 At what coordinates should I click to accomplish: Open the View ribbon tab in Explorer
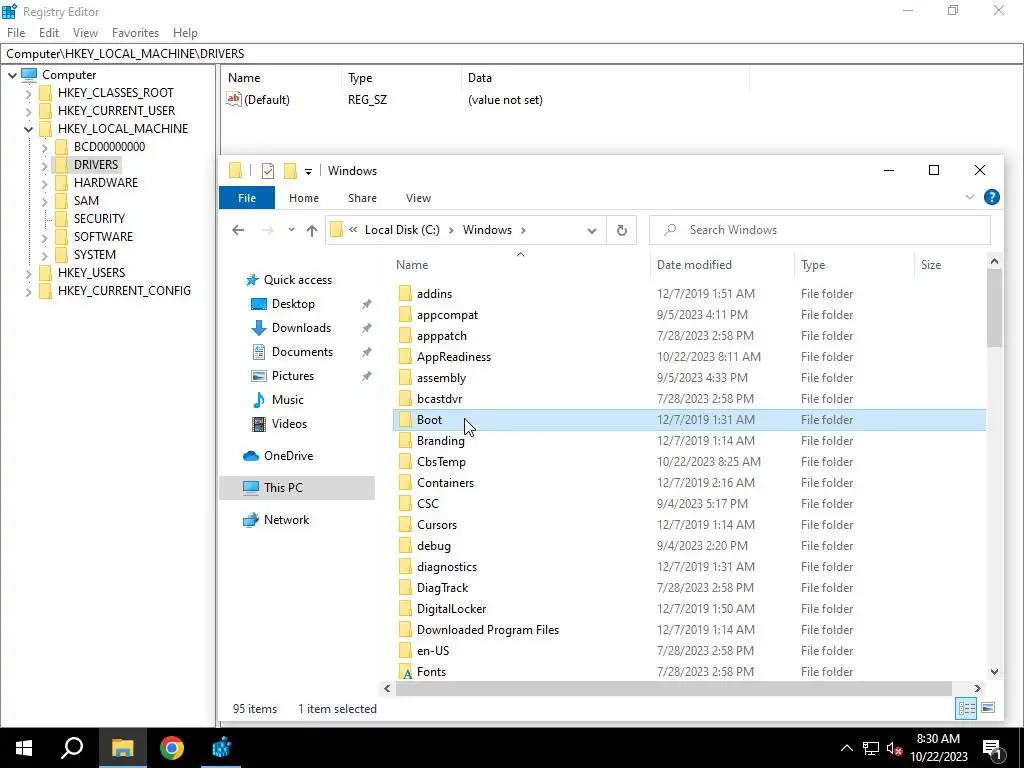click(418, 198)
